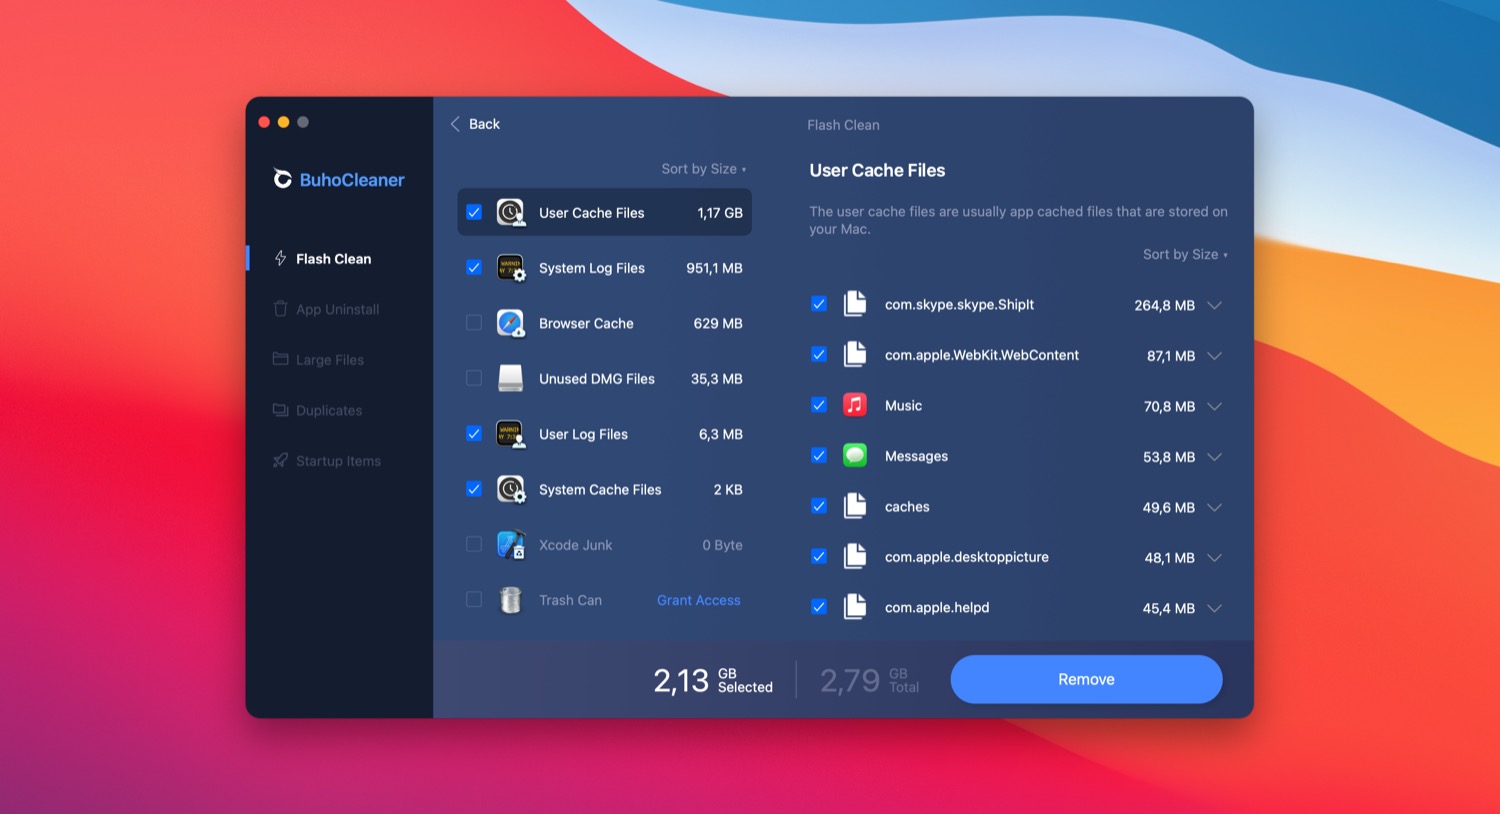The image size is (1500, 814).
Task: Click the BuhoCleaner logo icon
Action: (283, 179)
